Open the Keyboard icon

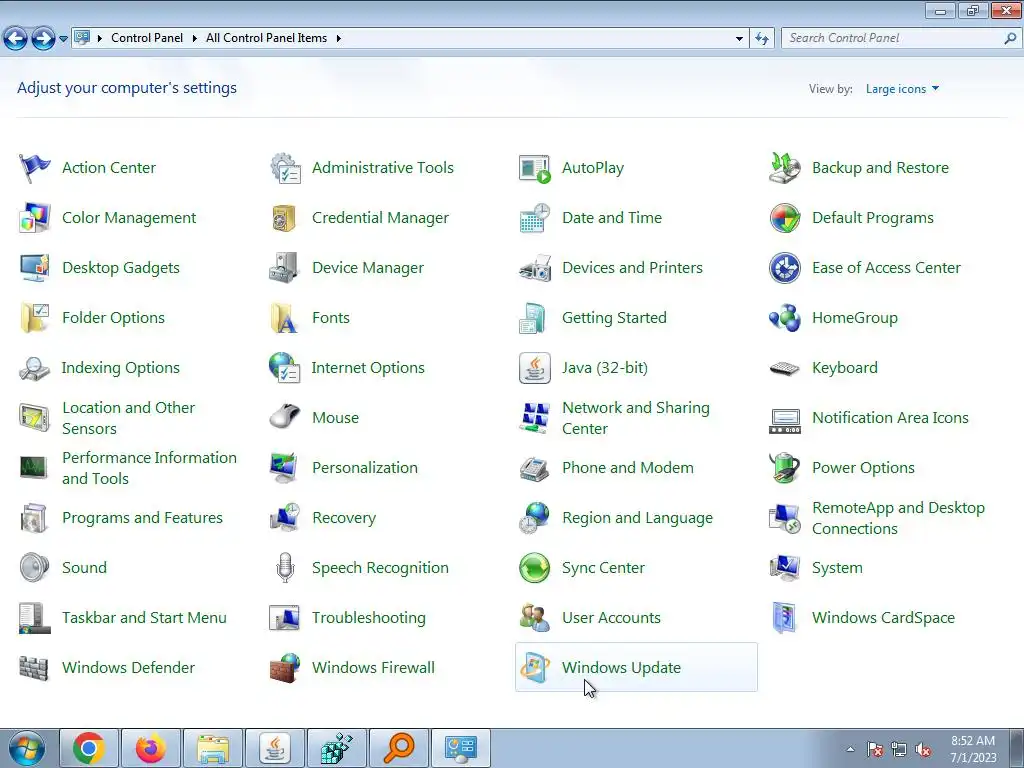tap(784, 368)
